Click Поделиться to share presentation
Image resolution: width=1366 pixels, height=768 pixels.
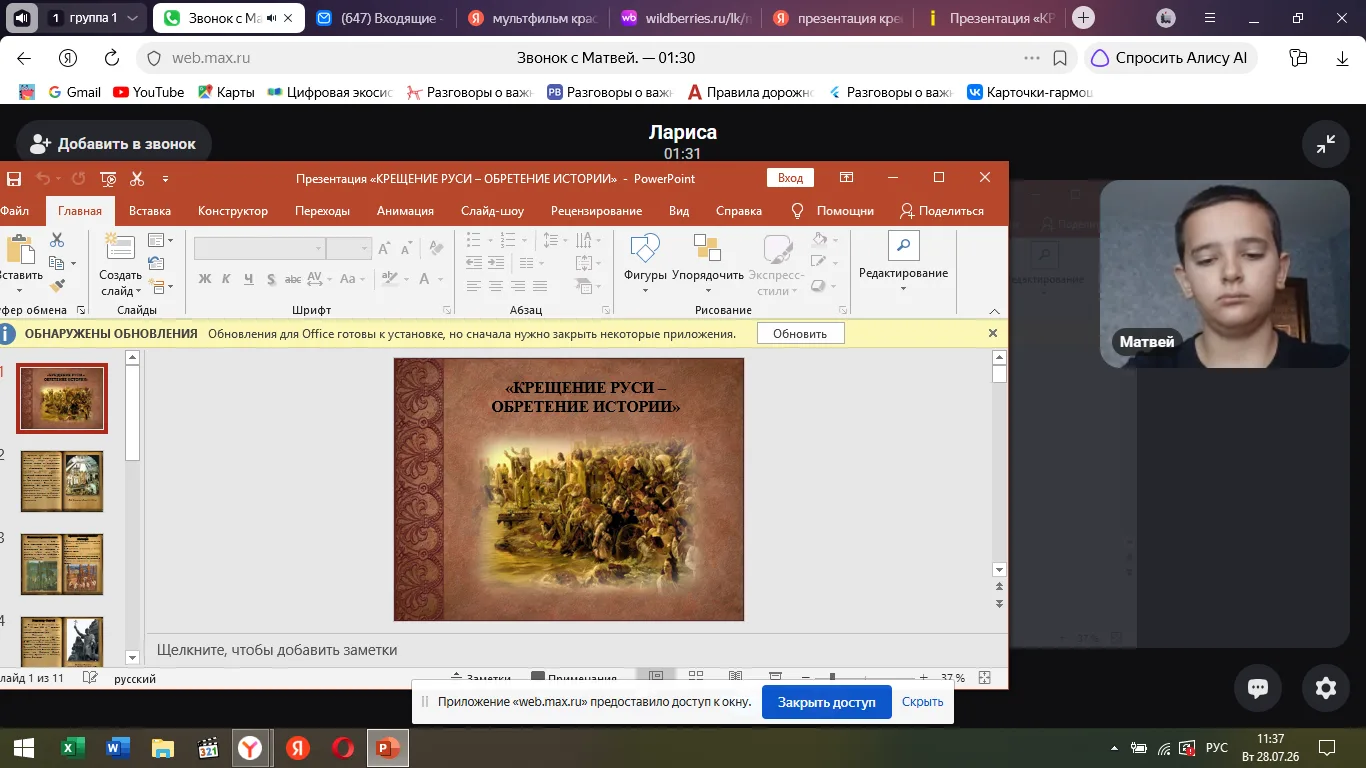coord(942,211)
